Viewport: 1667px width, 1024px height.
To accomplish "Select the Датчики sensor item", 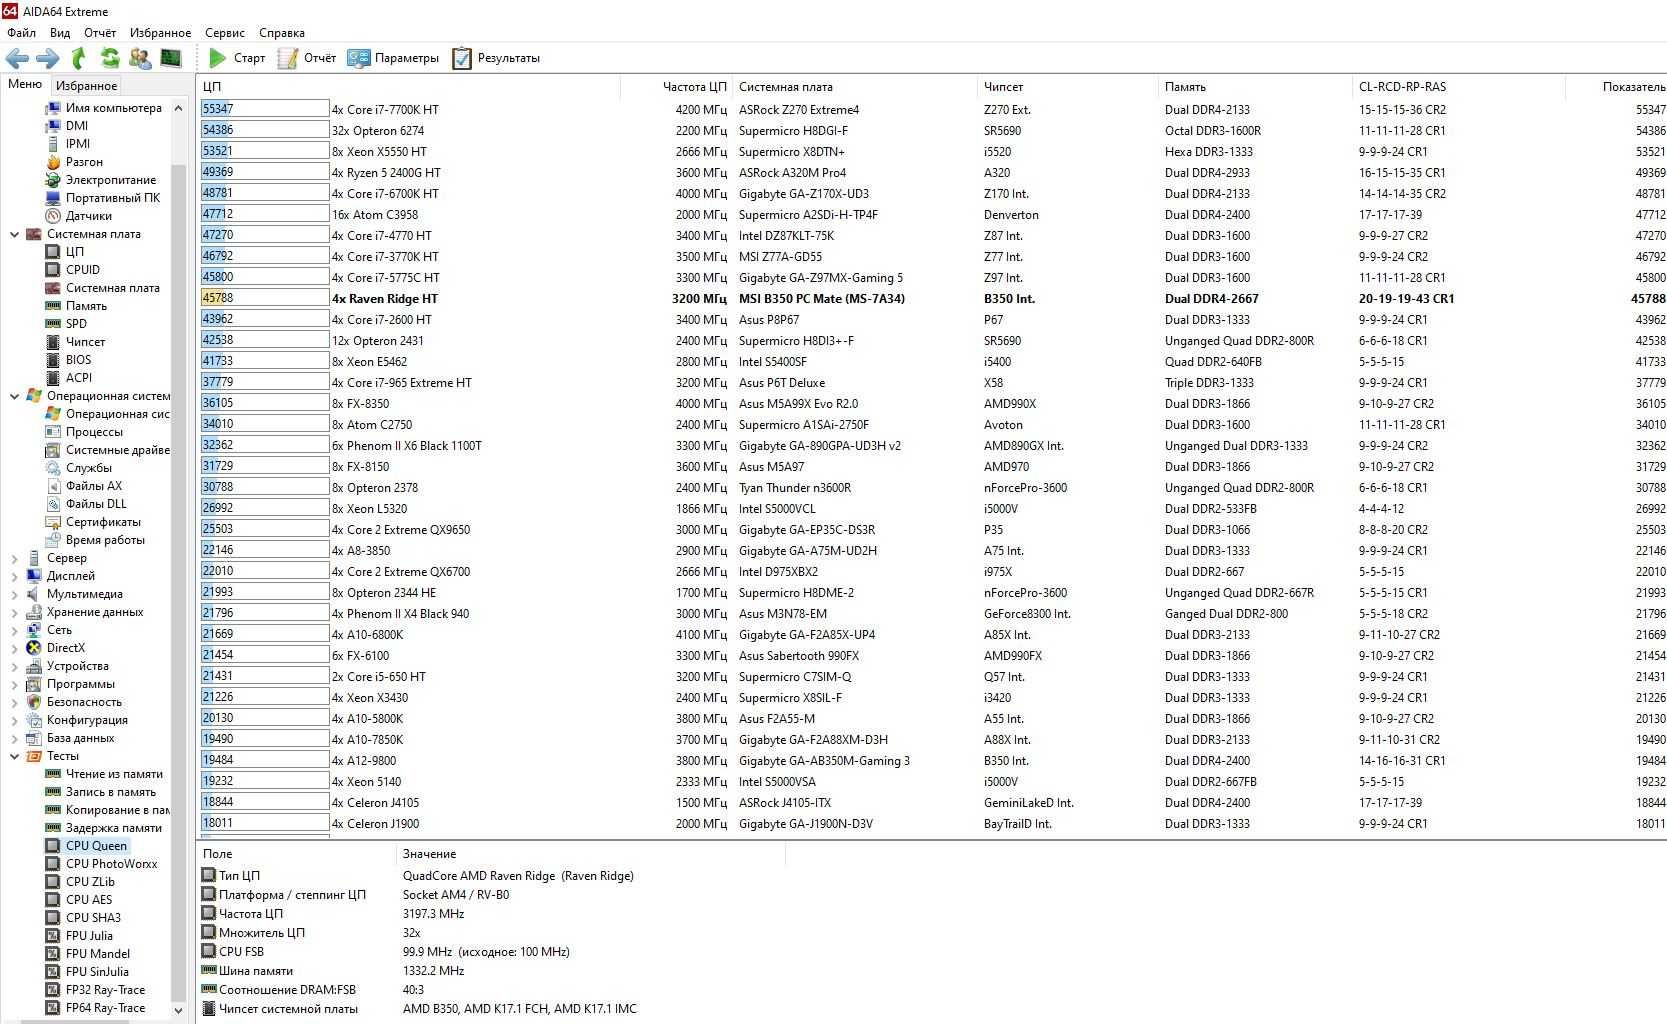I will (x=88, y=216).
